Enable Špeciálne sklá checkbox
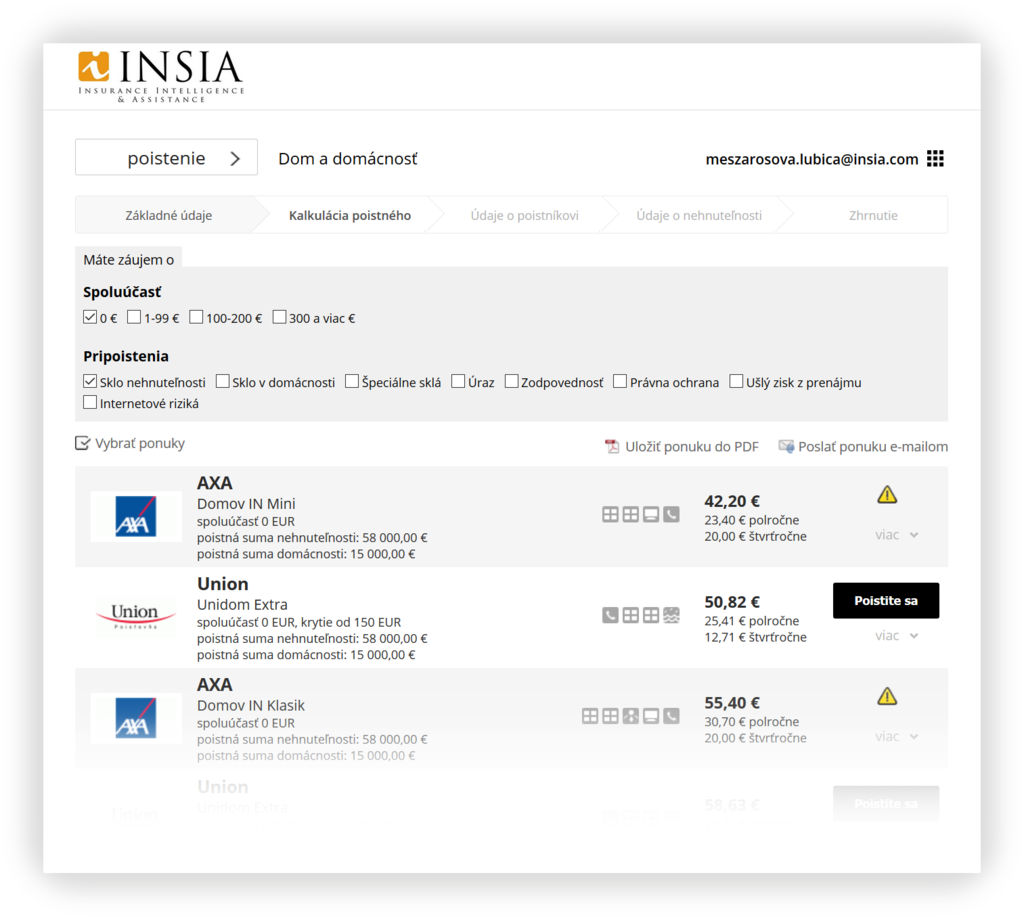The image size is (1024, 917). coord(352,381)
